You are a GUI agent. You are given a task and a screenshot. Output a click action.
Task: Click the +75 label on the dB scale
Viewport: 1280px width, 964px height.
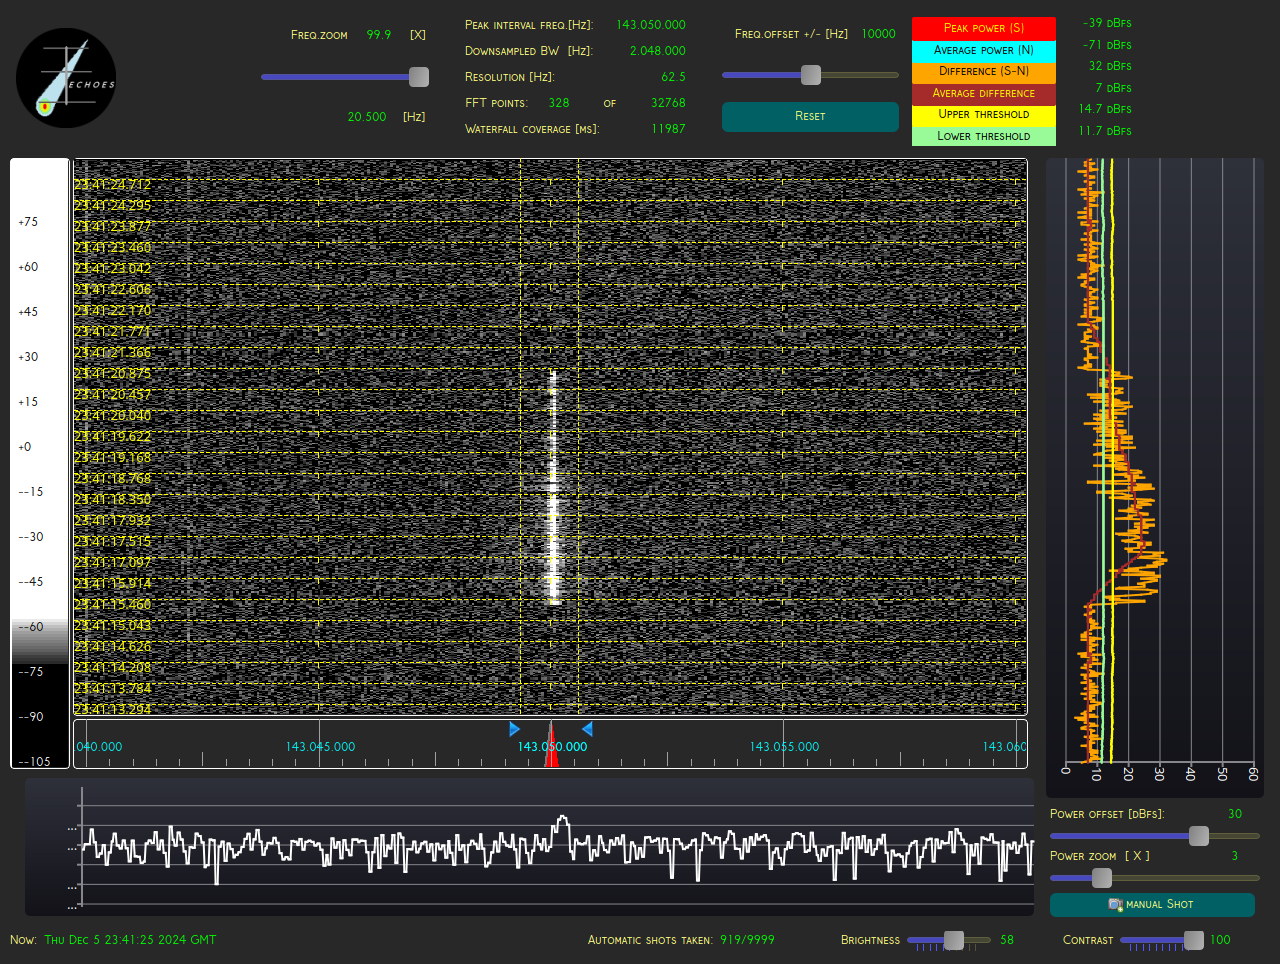(28, 222)
